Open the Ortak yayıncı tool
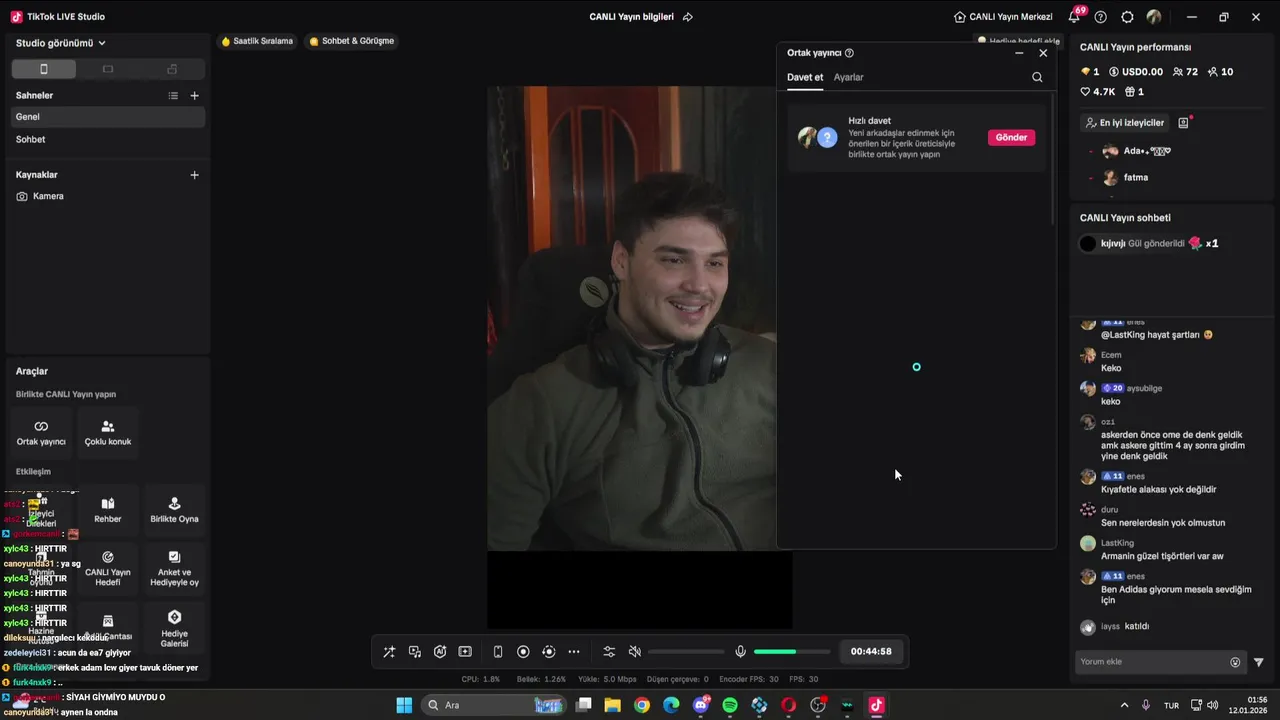The image size is (1280, 720). [41, 432]
